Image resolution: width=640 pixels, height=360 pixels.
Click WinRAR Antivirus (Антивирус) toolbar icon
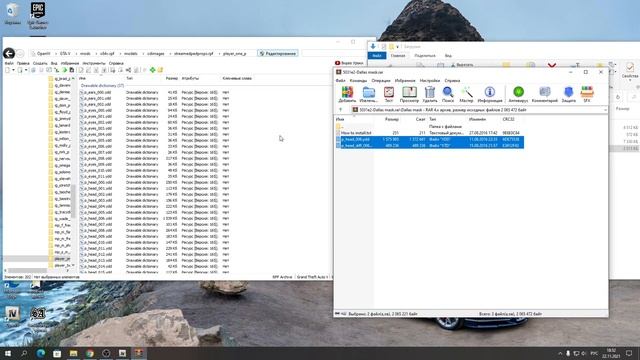tap(518, 94)
